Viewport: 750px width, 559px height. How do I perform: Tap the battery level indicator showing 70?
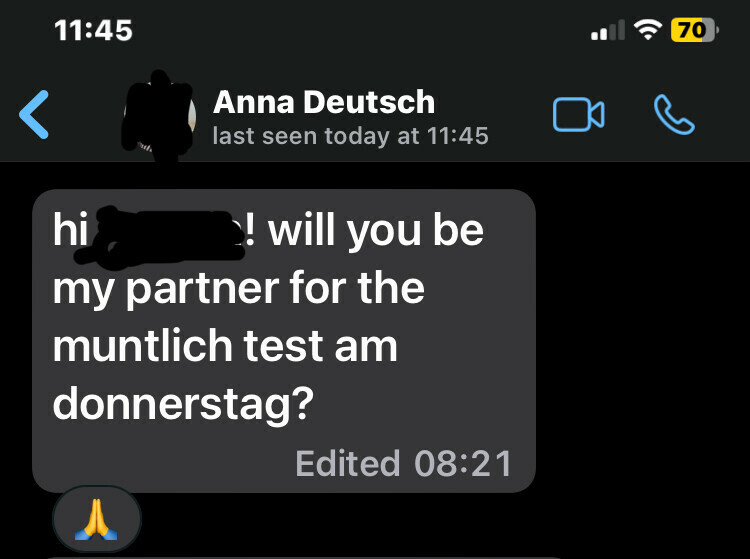pos(694,30)
